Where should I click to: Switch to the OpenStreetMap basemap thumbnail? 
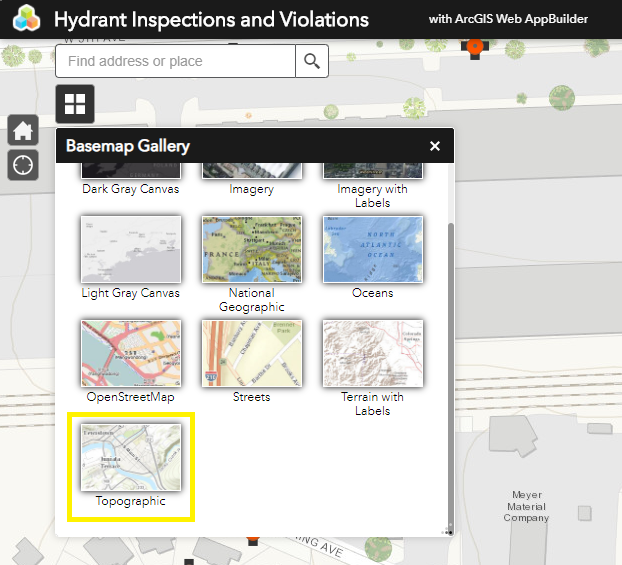coord(131,353)
